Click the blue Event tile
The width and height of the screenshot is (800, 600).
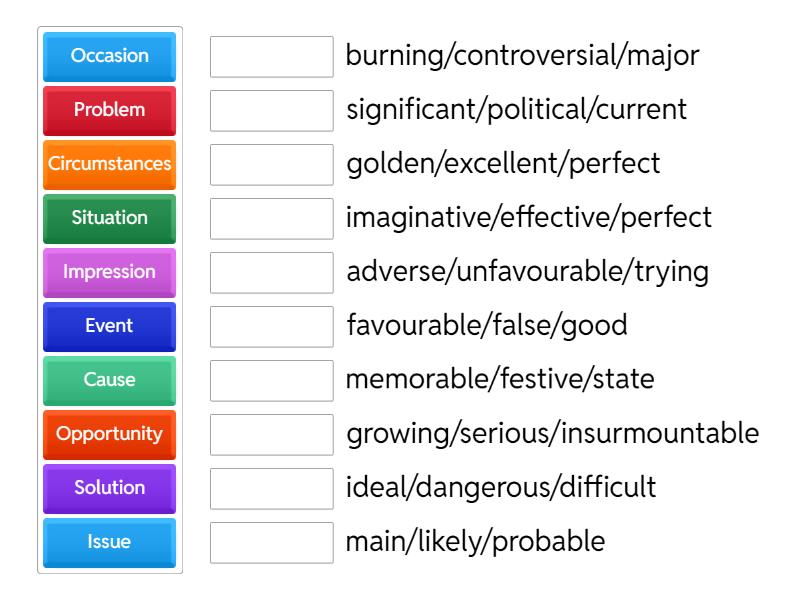[110, 326]
